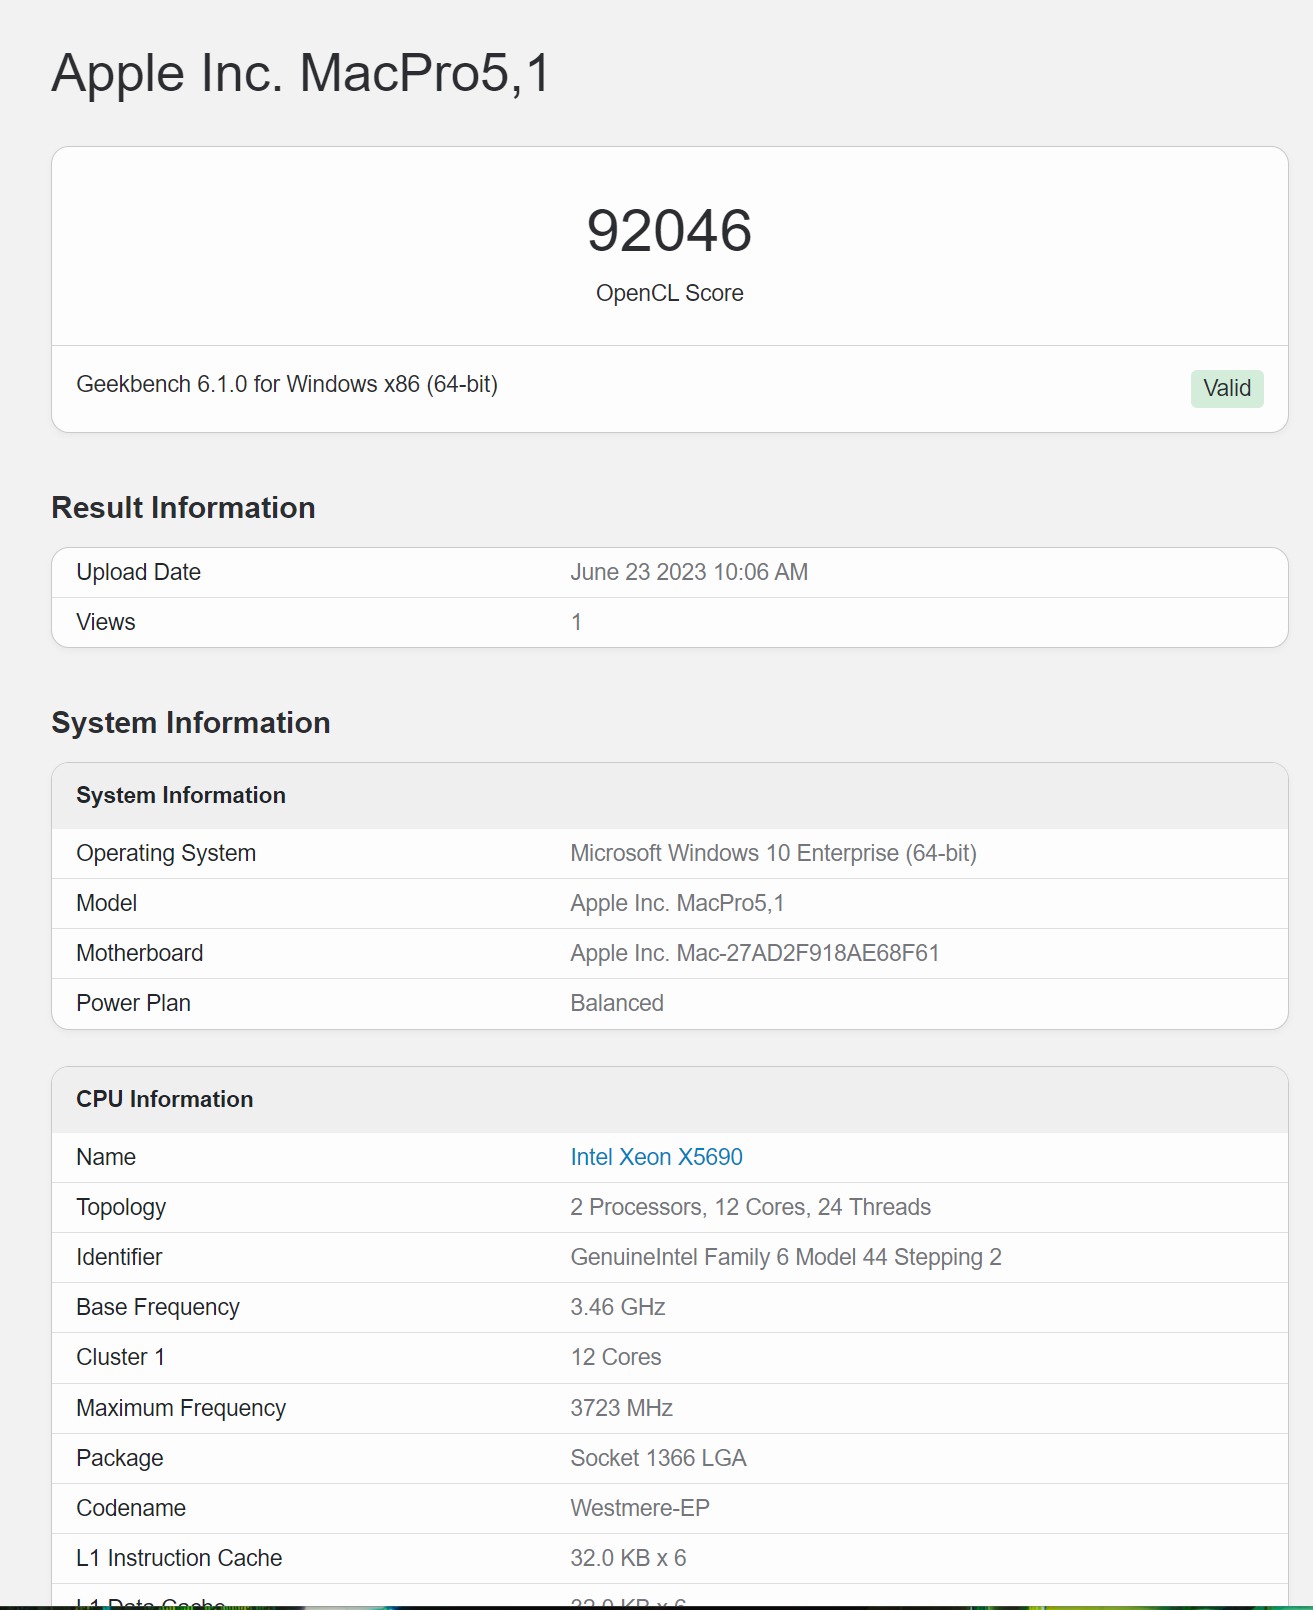1313x1610 pixels.
Task: Click the L1 Instruction Cache label
Action: pos(179,1558)
